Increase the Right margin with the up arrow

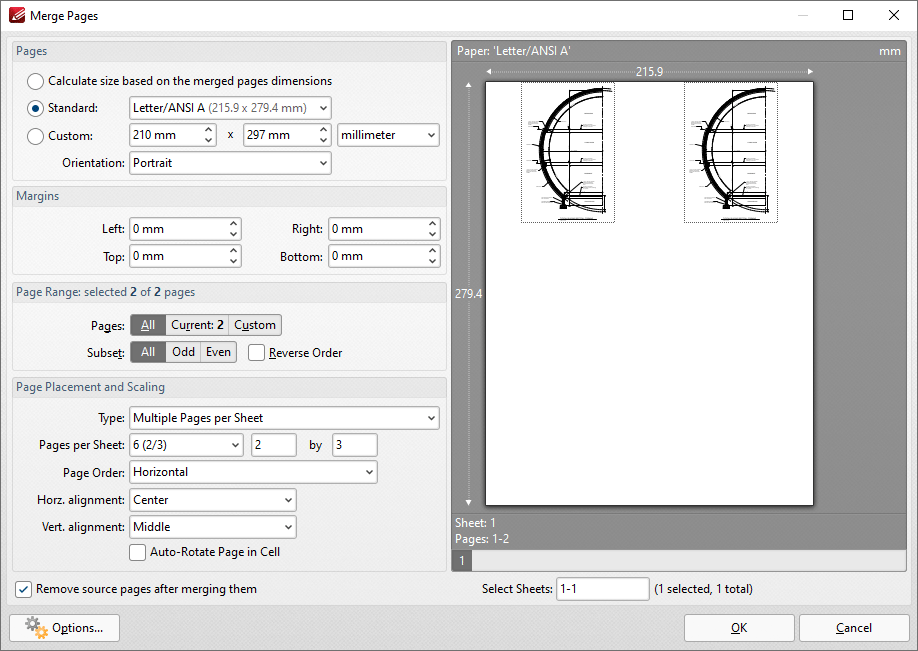coord(433,223)
